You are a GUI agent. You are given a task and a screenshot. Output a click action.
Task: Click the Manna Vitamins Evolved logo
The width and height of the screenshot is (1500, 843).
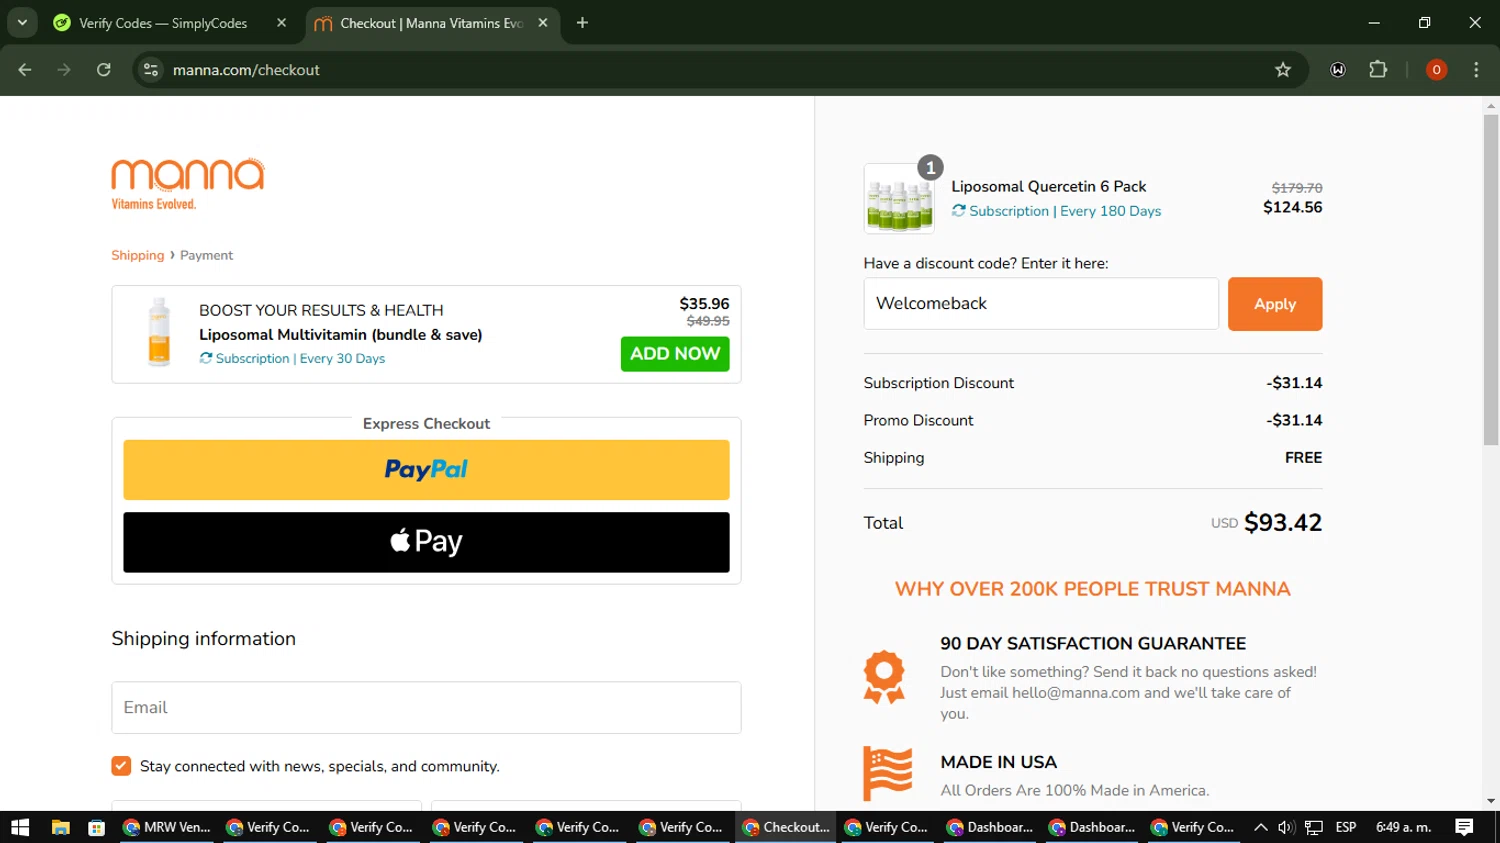point(188,184)
